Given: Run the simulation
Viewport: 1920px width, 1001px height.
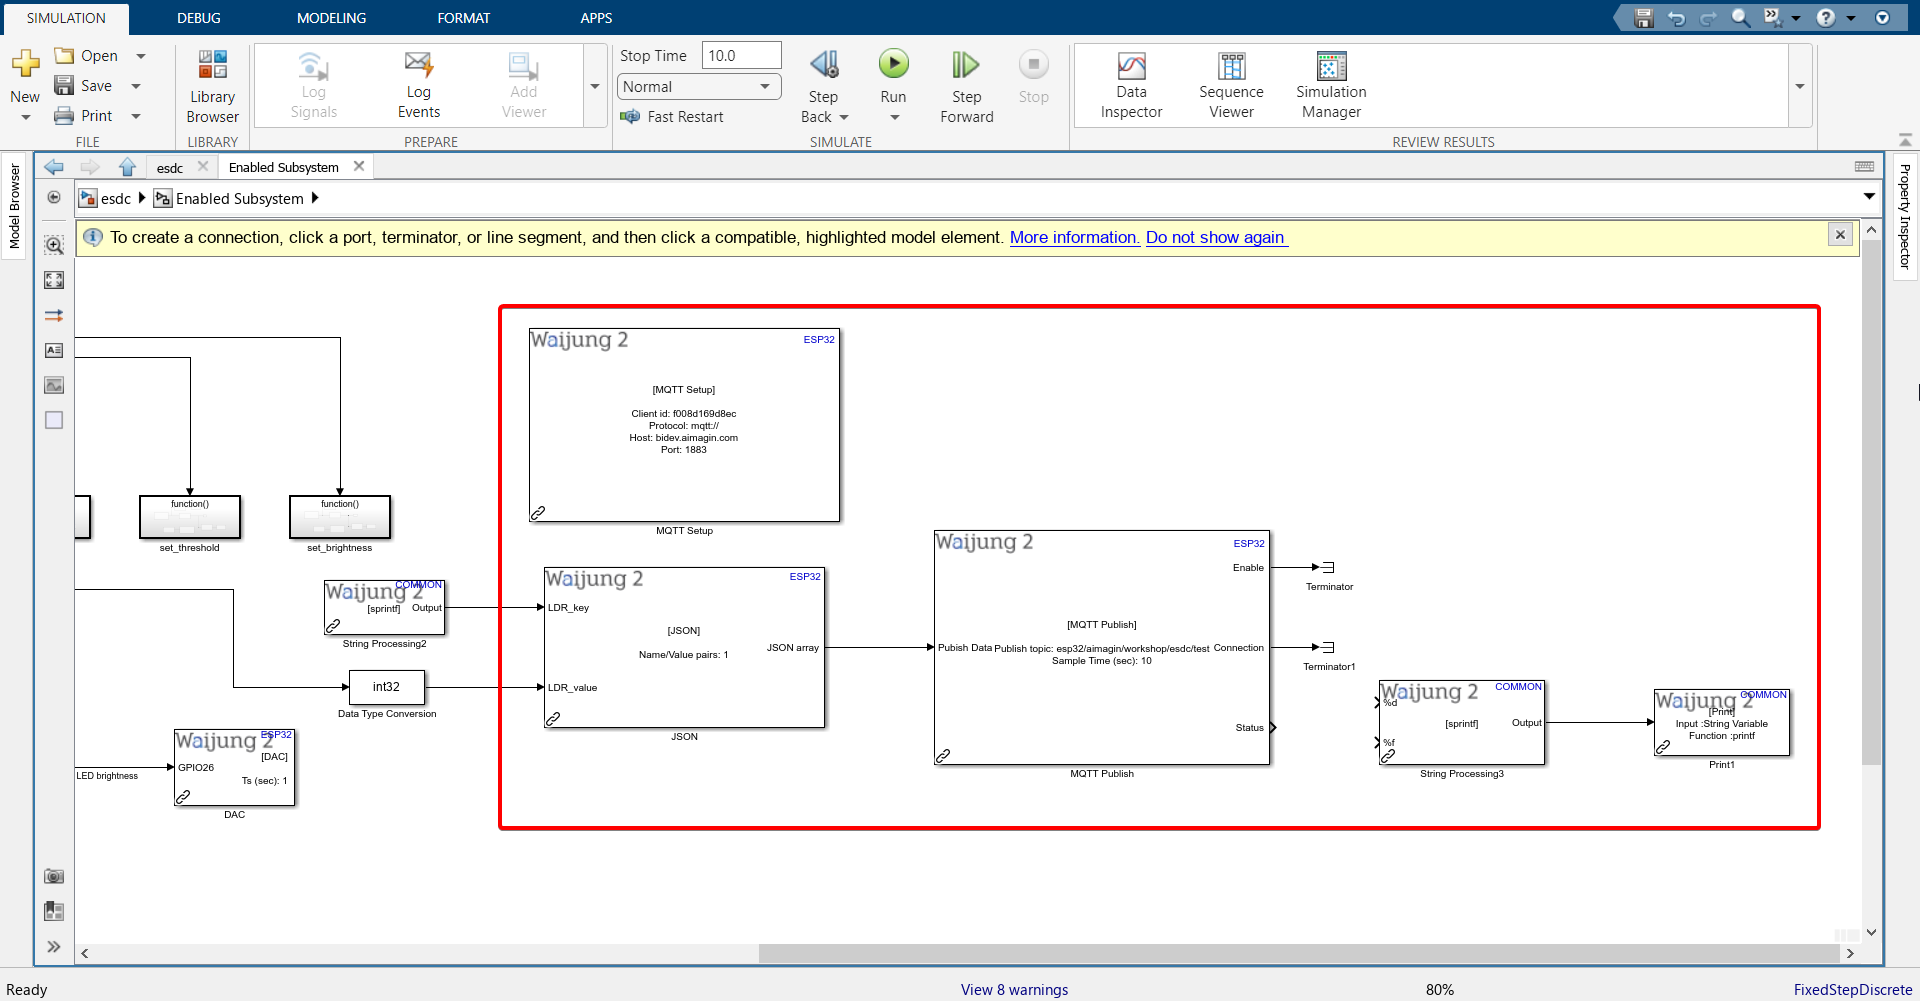Looking at the screenshot, I should point(893,65).
